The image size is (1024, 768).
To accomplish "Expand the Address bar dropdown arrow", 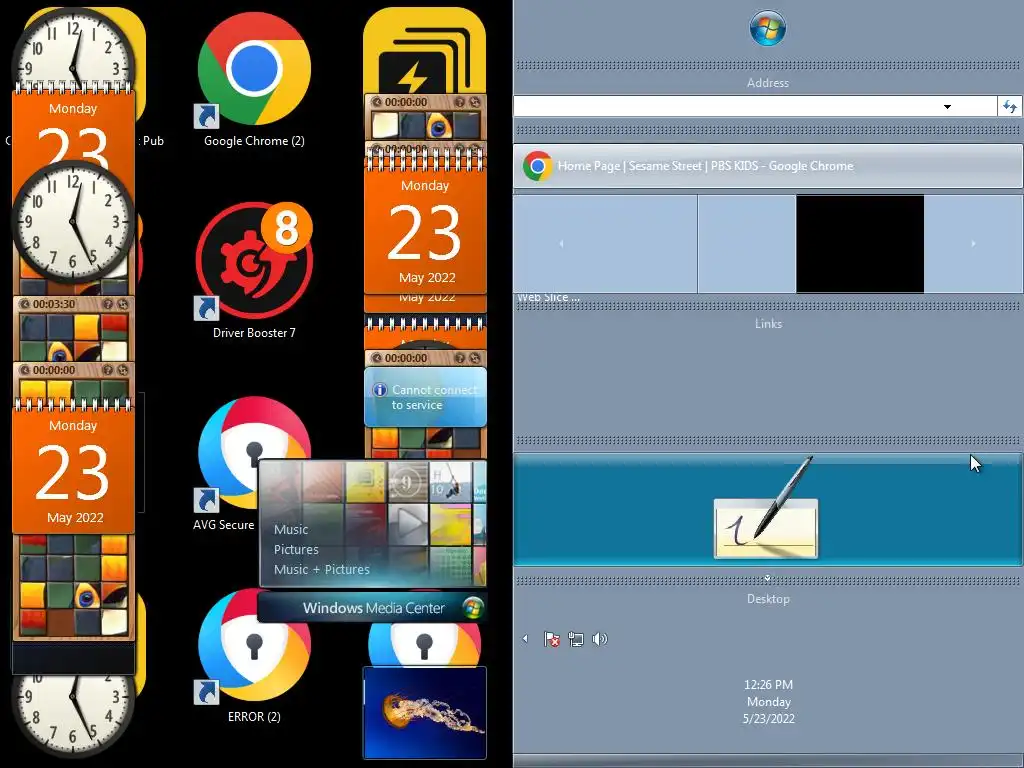I will coord(947,106).
